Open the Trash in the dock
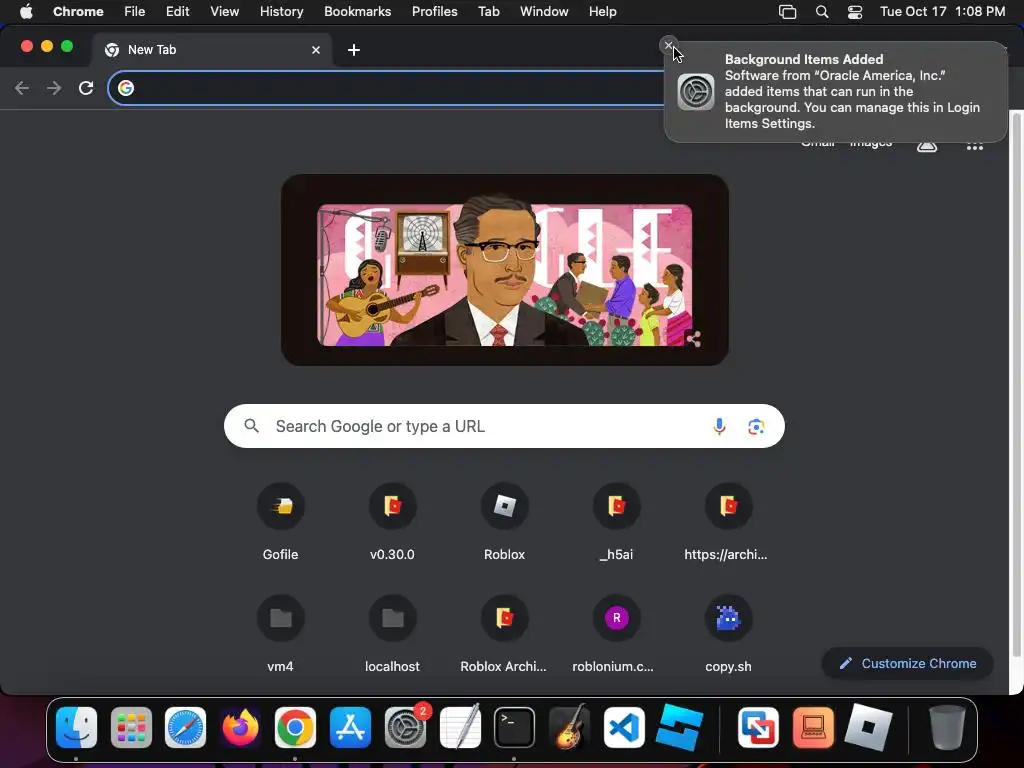The image size is (1024, 768). pyautogui.click(x=946, y=728)
